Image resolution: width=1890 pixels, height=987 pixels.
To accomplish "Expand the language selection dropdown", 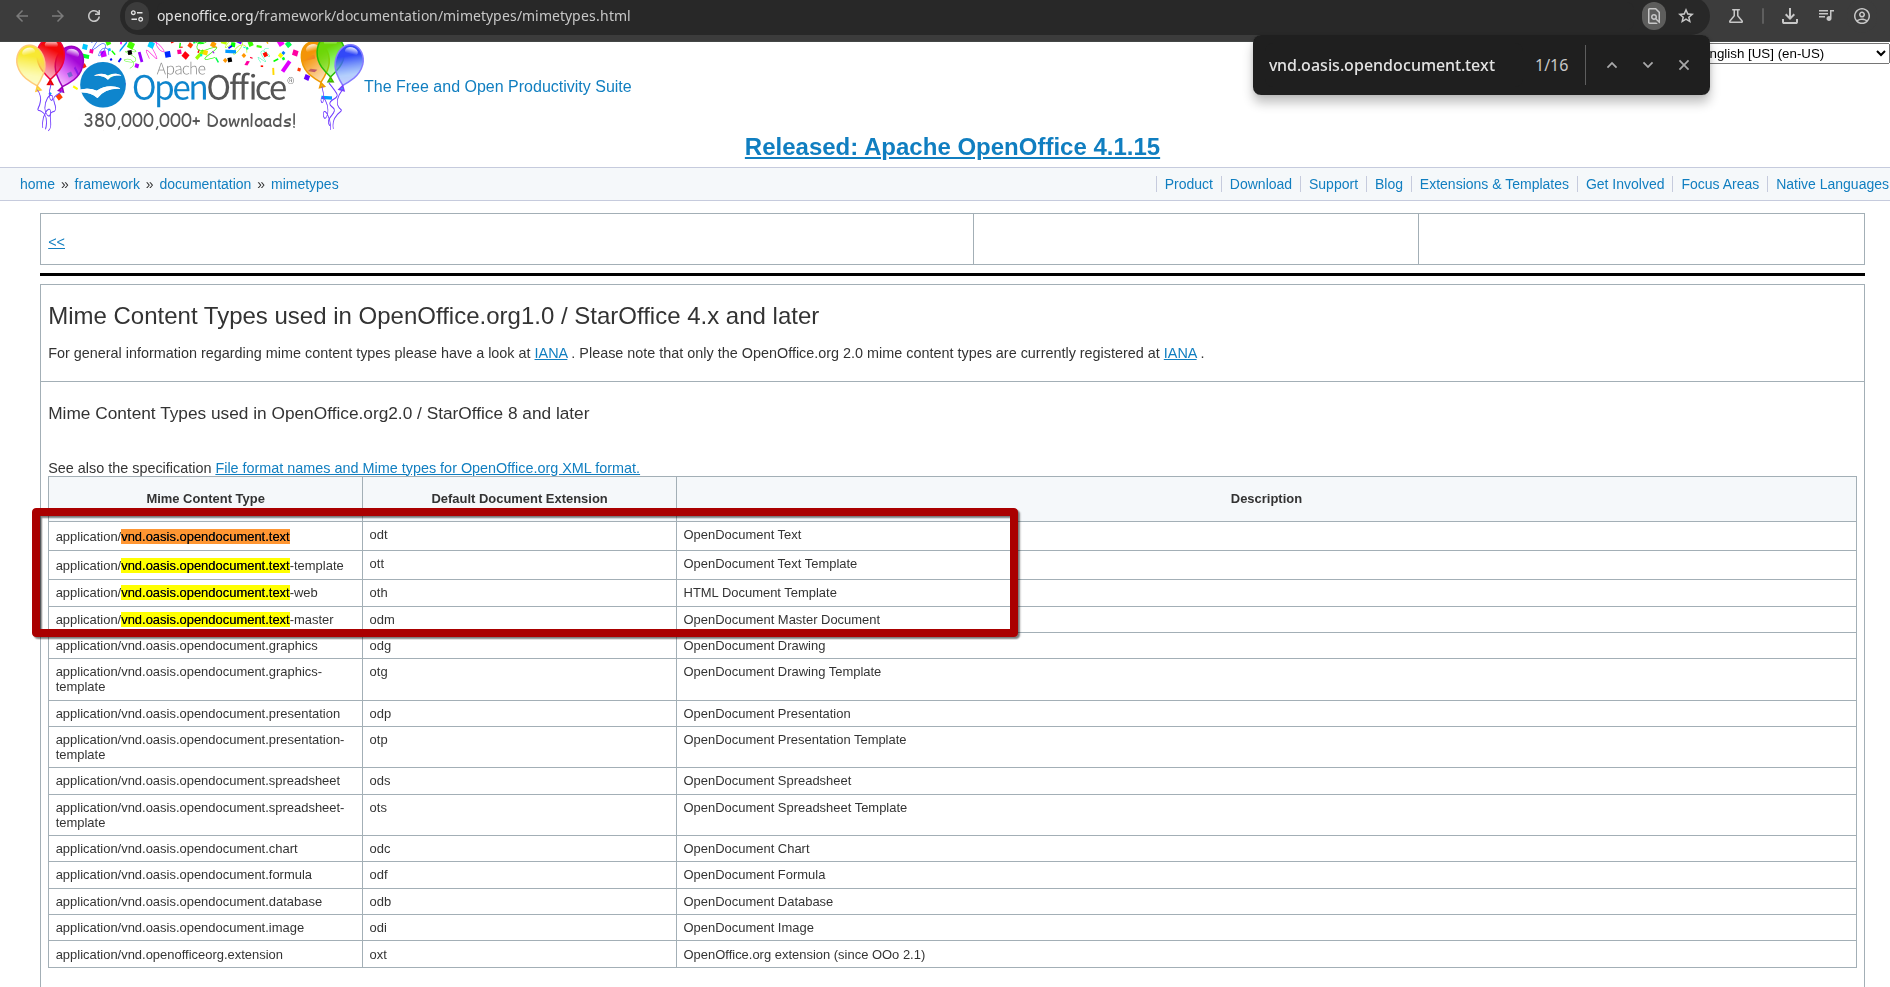I will coord(1798,54).
